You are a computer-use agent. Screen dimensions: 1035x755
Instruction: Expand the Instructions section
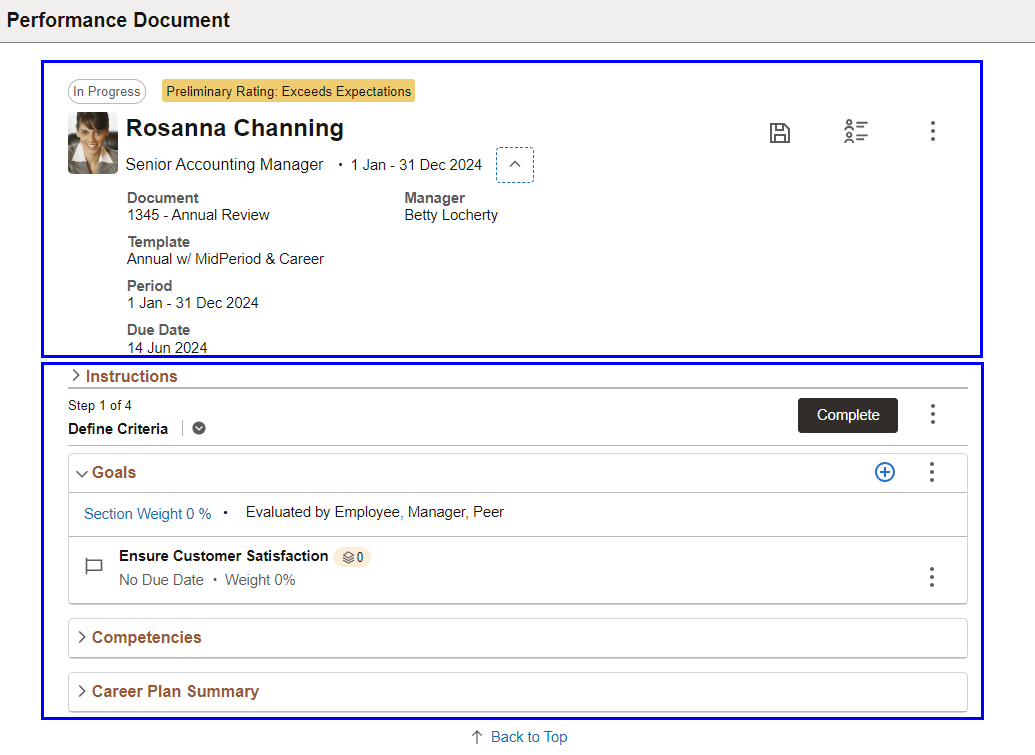(x=124, y=376)
